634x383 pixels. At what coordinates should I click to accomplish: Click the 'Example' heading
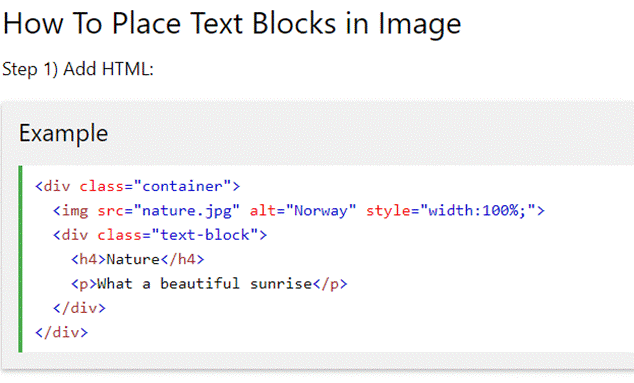click(x=63, y=133)
